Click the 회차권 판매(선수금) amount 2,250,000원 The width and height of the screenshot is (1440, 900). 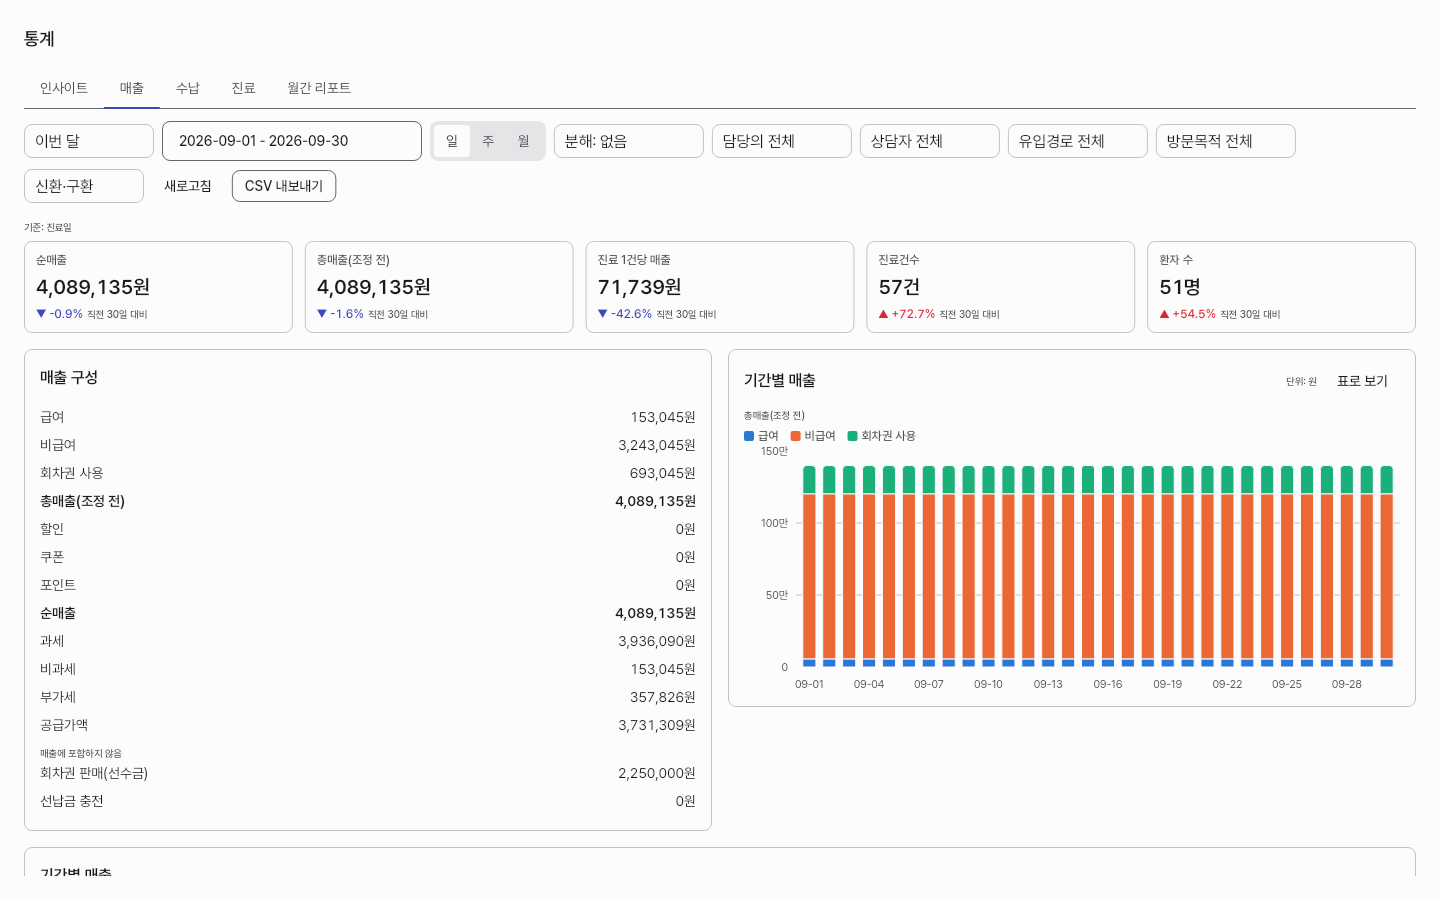pos(656,773)
